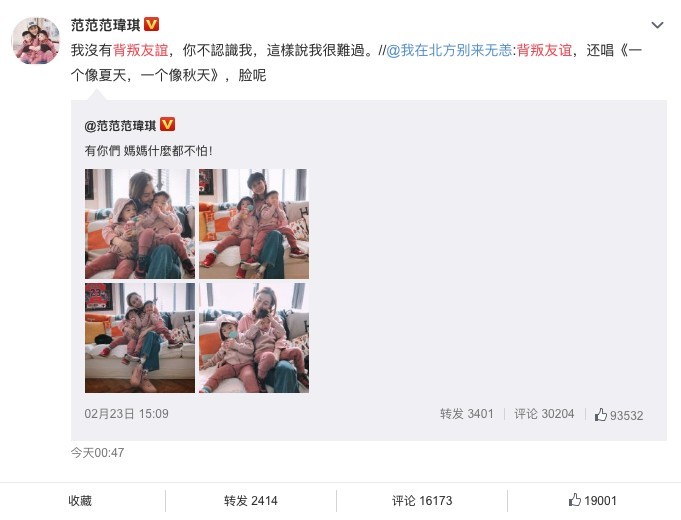
Task: Open the 范范范瑋琪 username at top
Action: coord(106,25)
